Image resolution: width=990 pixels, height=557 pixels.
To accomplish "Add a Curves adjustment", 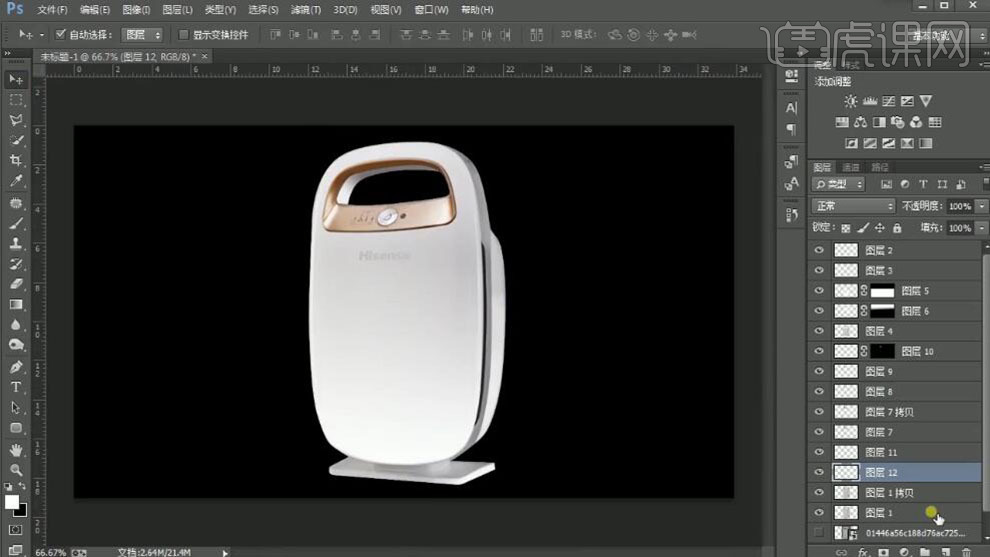I will coord(888,101).
